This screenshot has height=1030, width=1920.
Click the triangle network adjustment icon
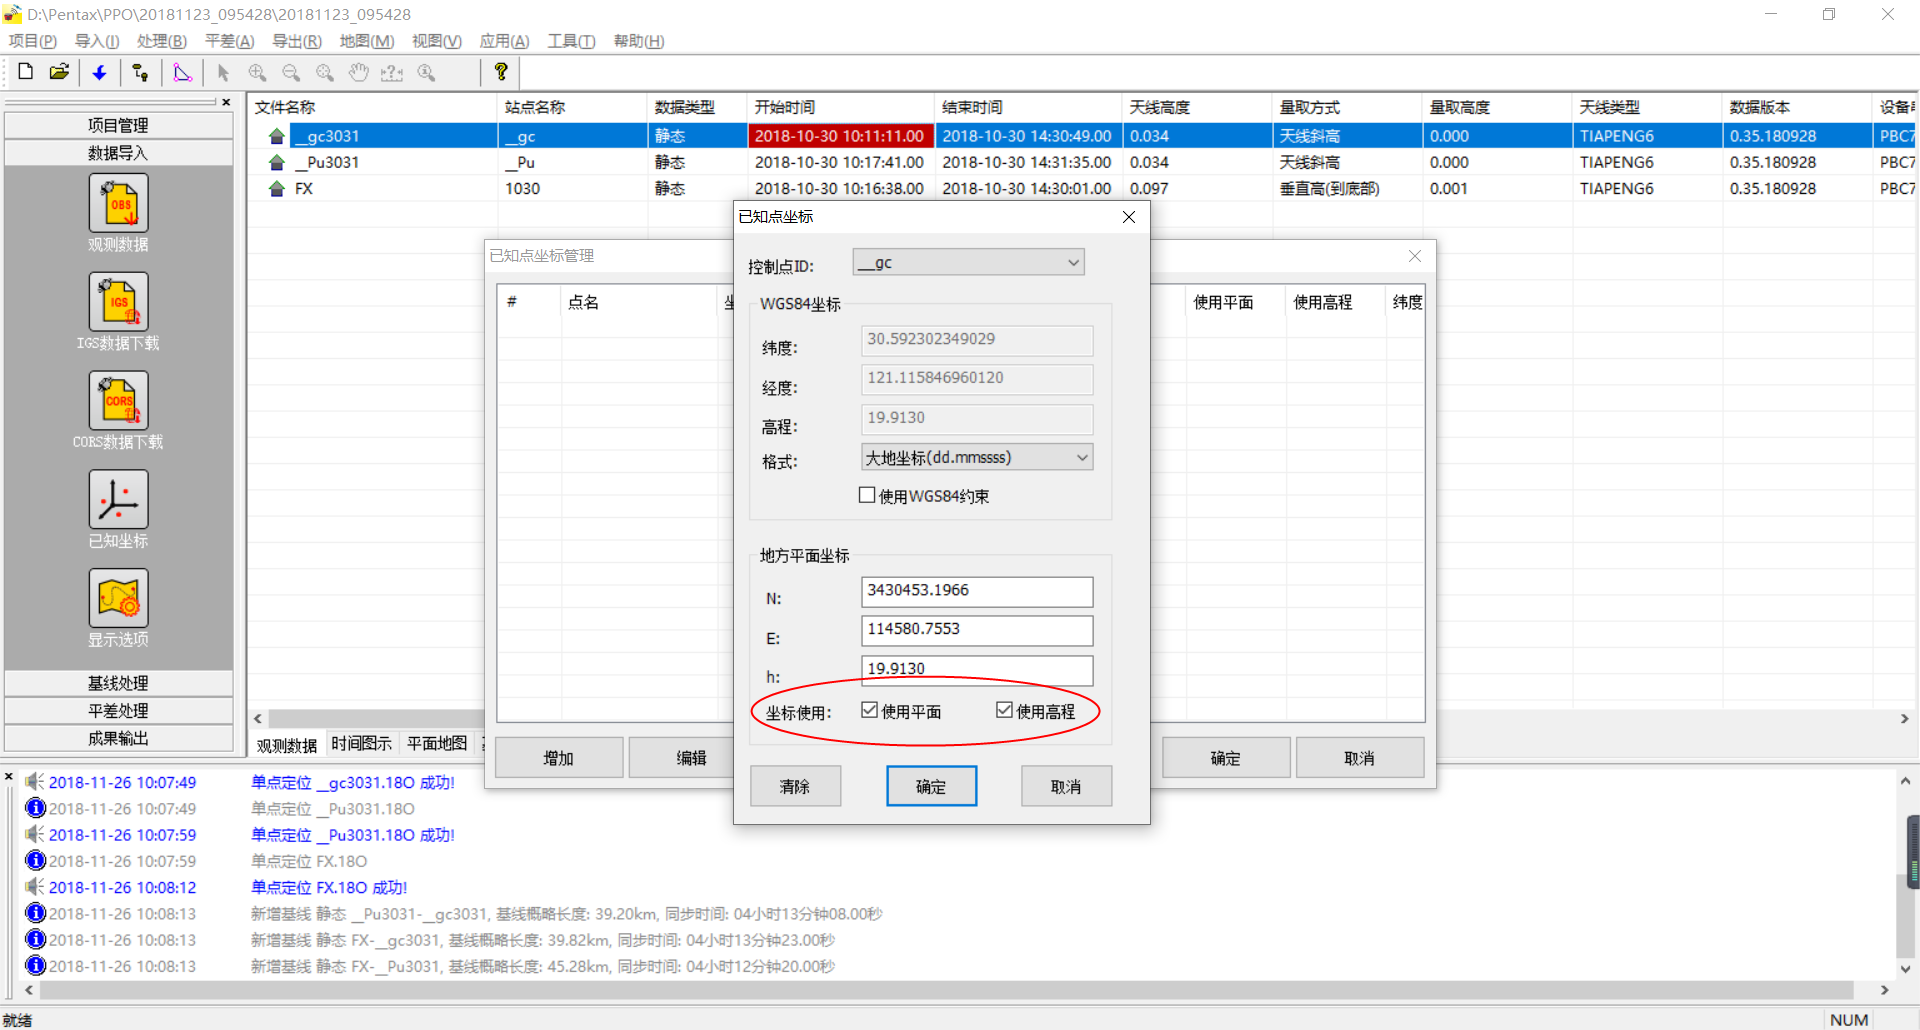point(182,72)
